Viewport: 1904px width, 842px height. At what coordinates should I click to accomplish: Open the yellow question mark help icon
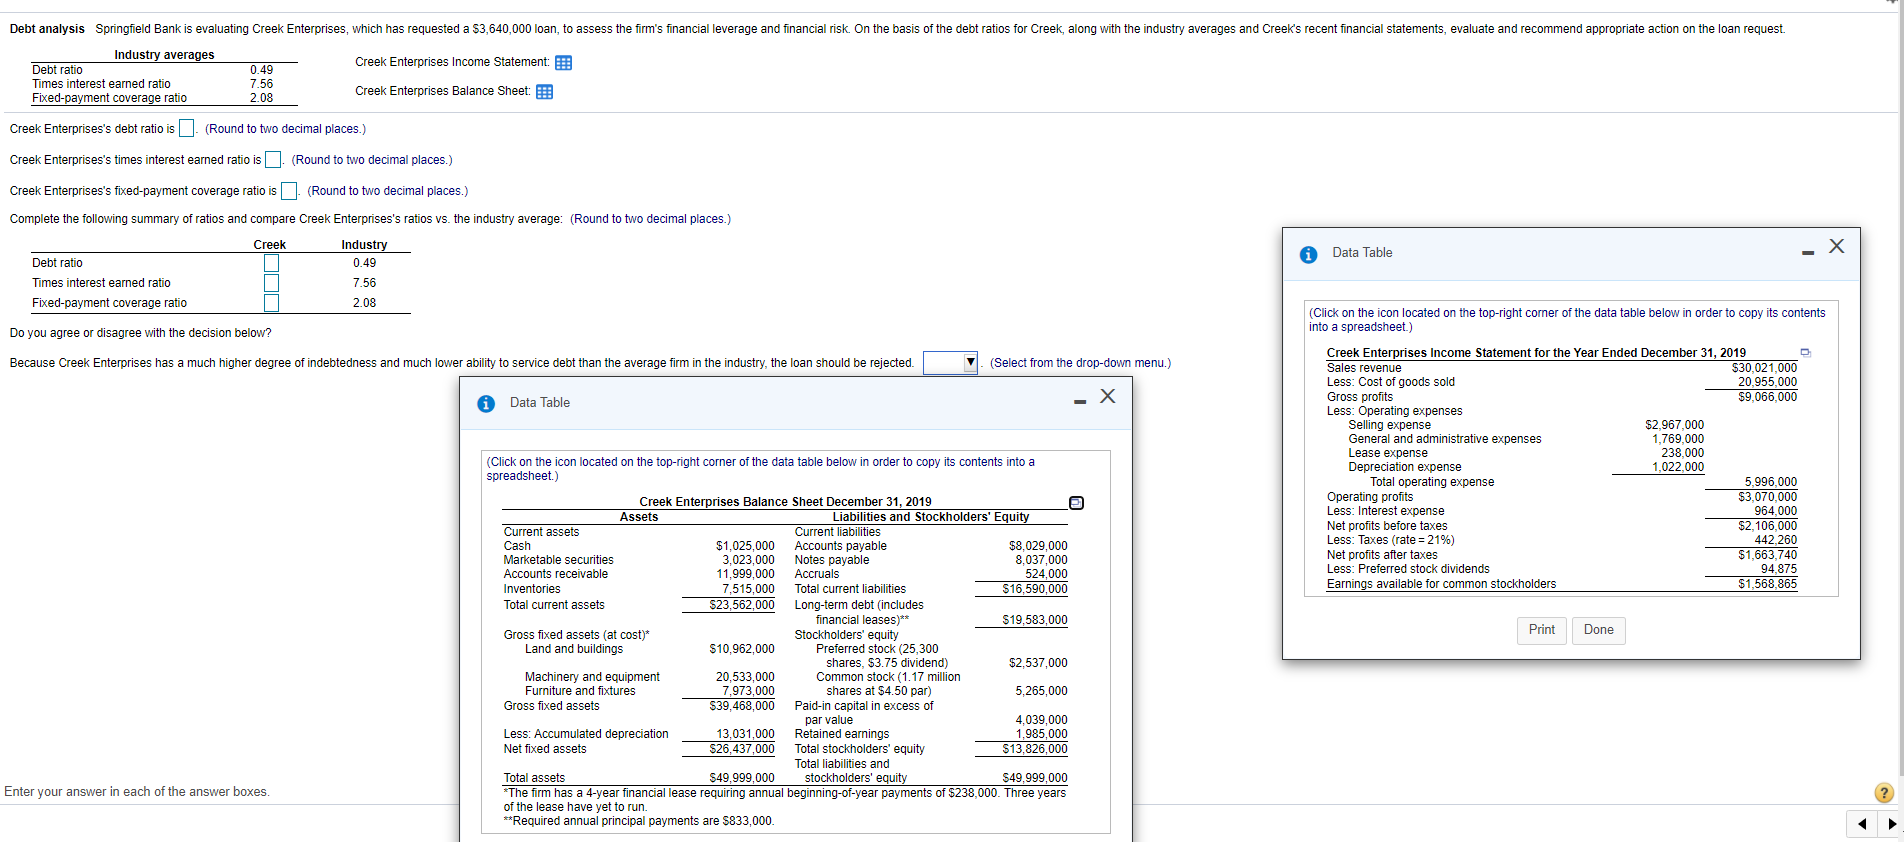1884,793
